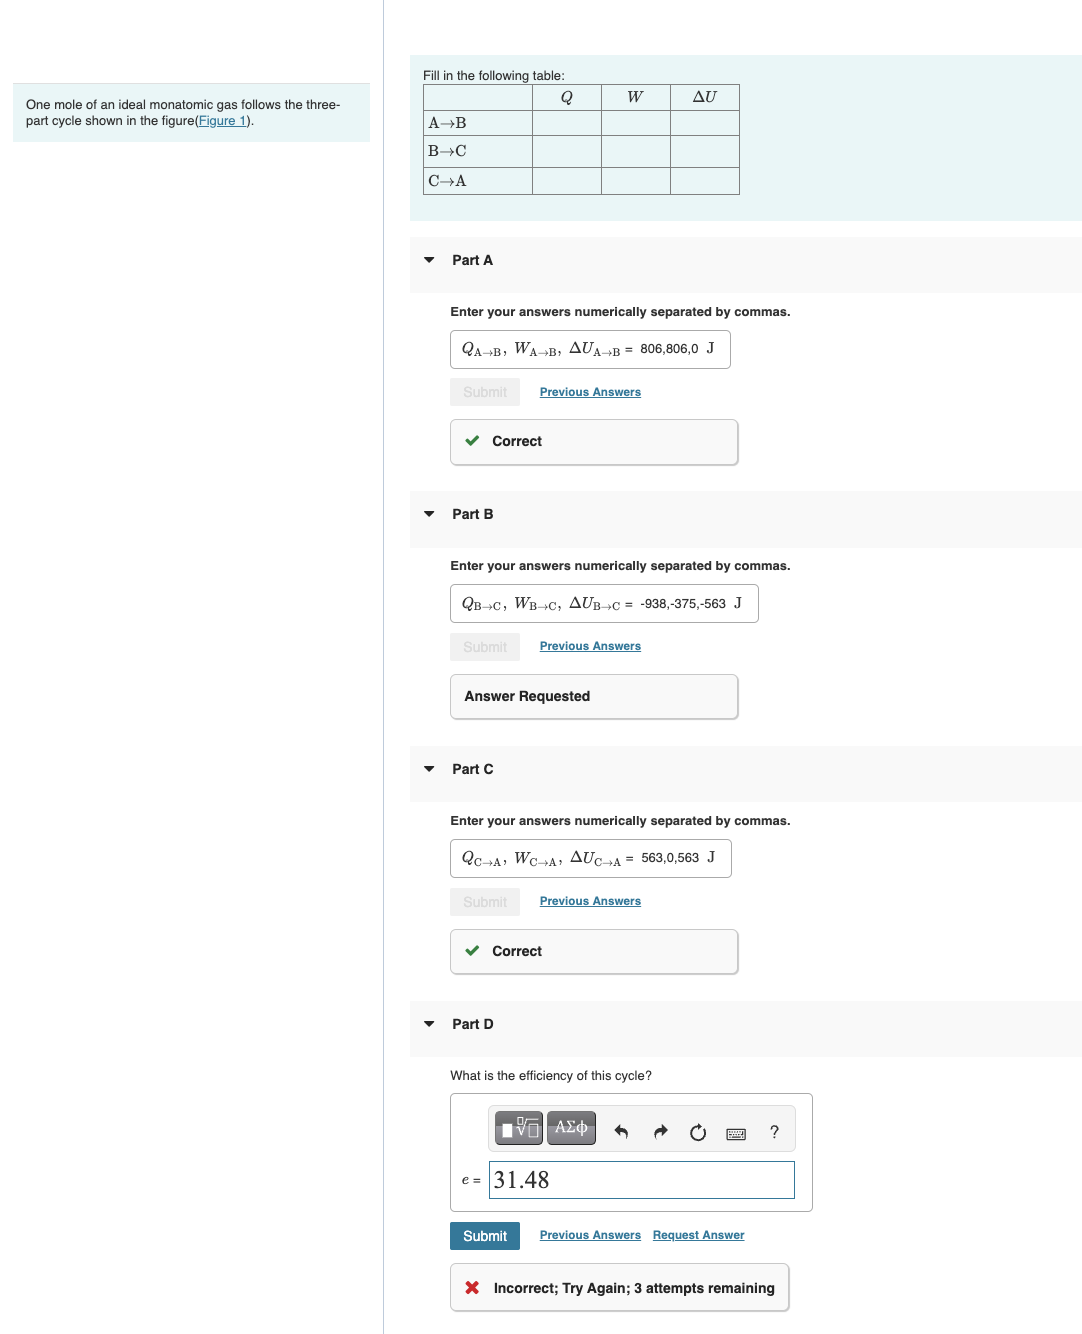Image resolution: width=1082 pixels, height=1334 pixels.
Task: View Previous Answers for Part C
Action: [590, 901]
